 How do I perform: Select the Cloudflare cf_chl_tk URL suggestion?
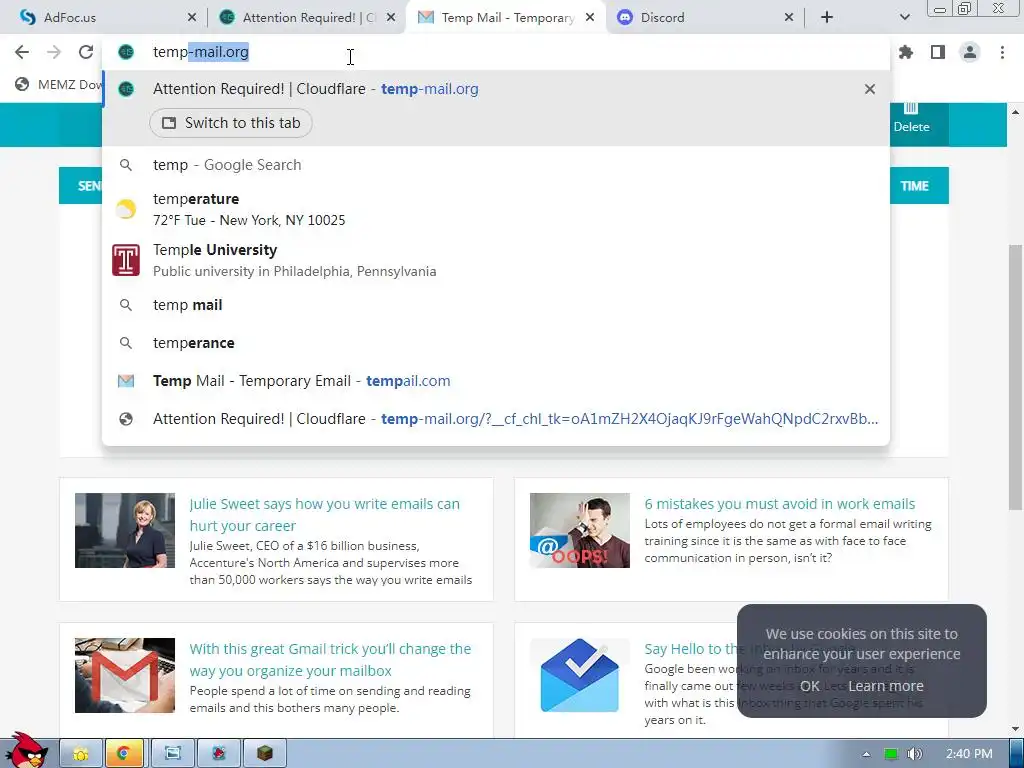[x=496, y=419]
